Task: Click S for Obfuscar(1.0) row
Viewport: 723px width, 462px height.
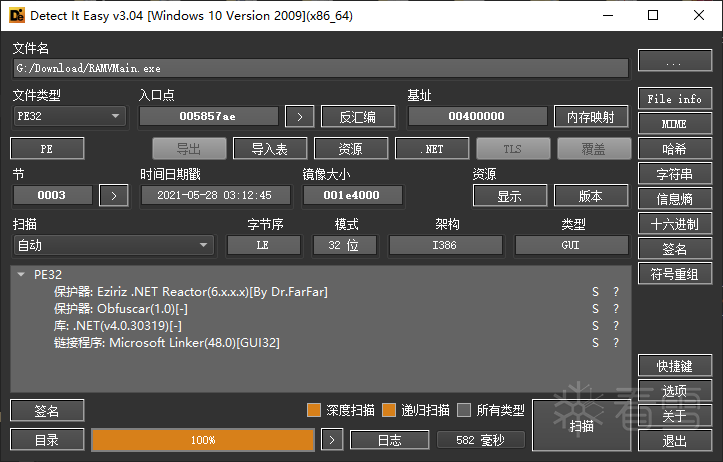Action: tap(595, 309)
